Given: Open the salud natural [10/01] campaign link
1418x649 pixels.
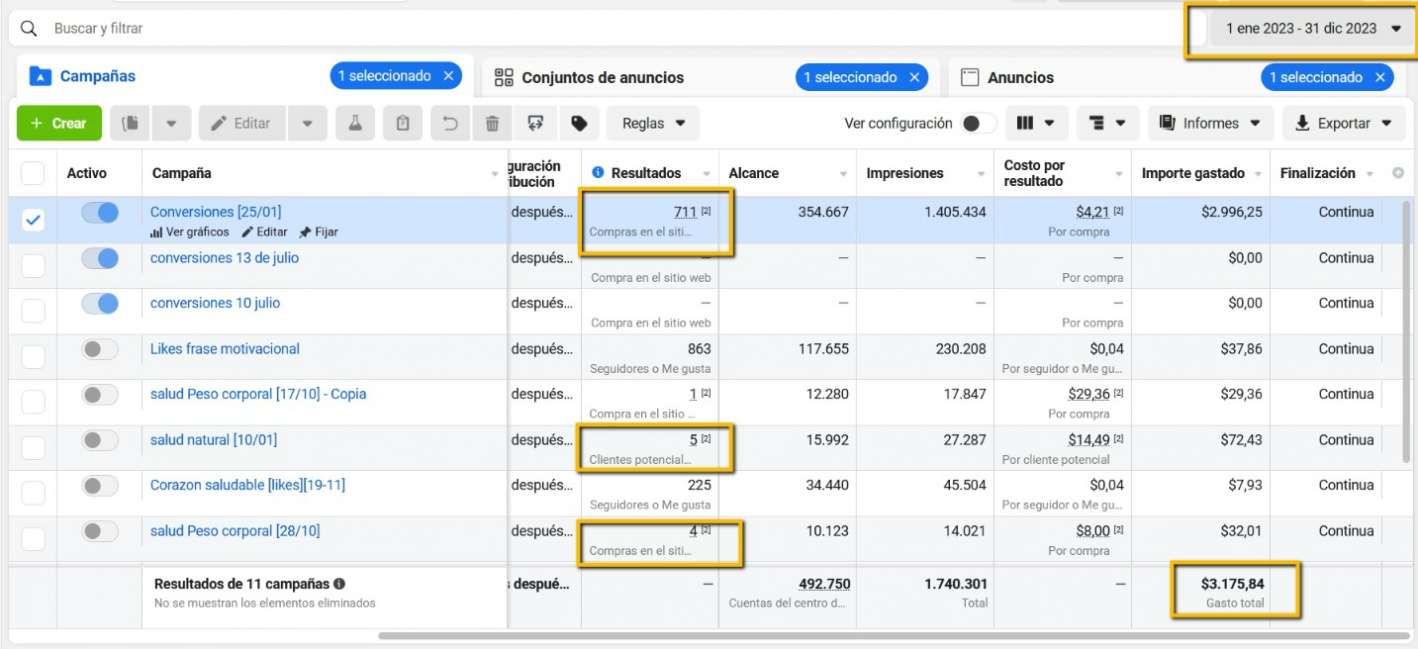Looking at the screenshot, I should click(x=214, y=440).
